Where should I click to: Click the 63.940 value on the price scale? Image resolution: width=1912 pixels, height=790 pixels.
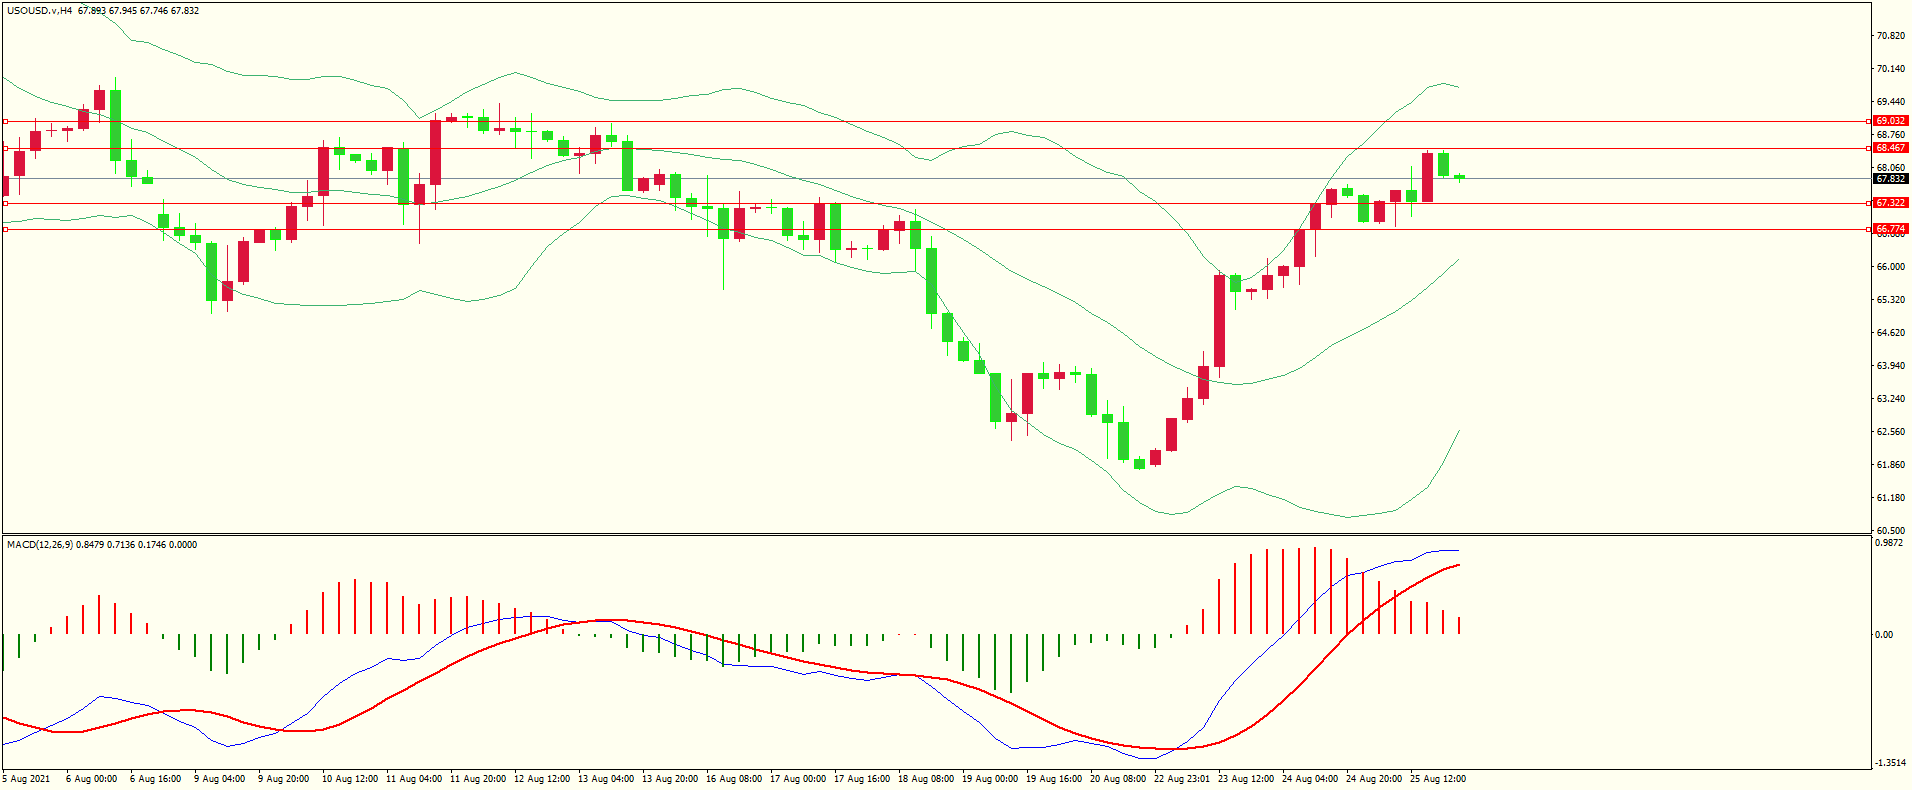click(x=1890, y=366)
